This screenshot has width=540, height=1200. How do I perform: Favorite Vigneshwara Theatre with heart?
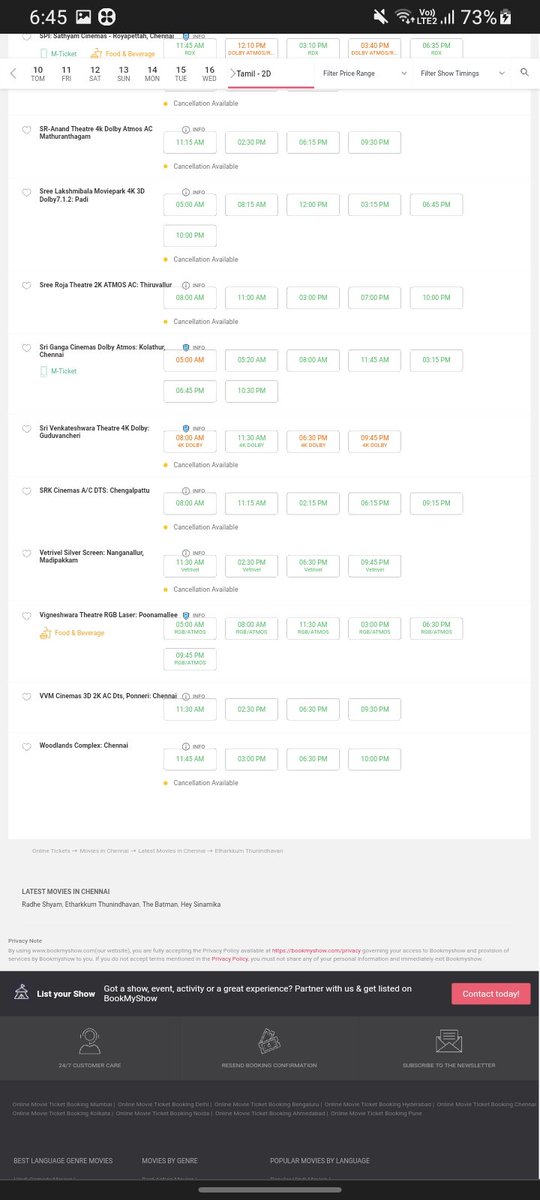[27, 615]
